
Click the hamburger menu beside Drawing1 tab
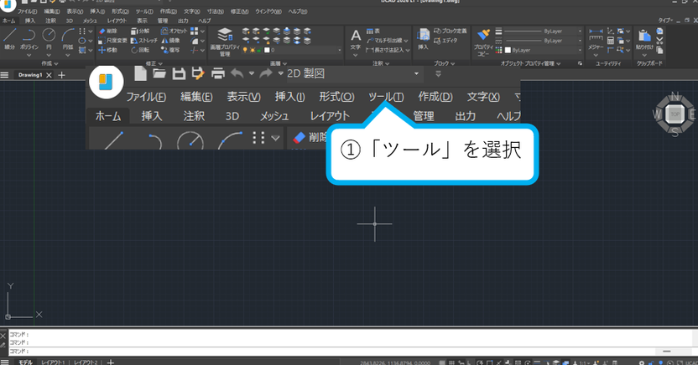[x=5, y=75]
